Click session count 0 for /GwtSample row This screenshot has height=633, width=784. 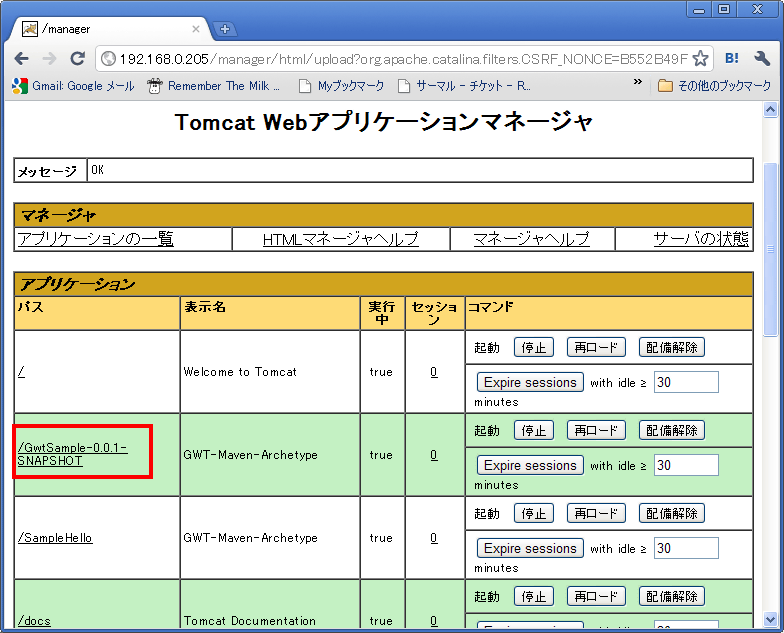[434, 455]
